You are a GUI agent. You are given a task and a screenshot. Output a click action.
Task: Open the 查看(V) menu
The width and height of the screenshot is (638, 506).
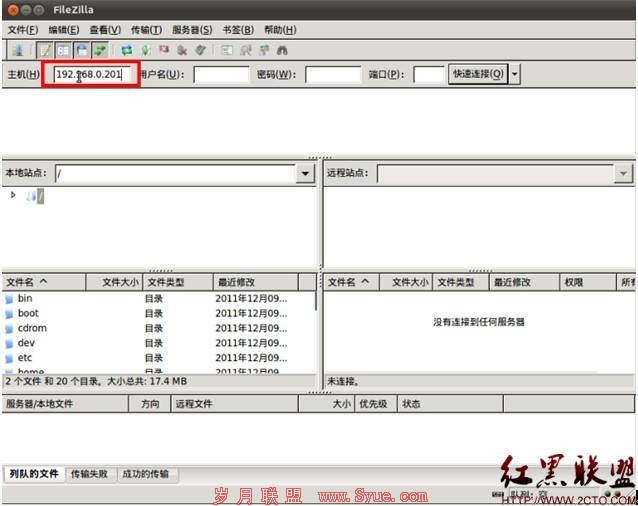click(x=105, y=30)
